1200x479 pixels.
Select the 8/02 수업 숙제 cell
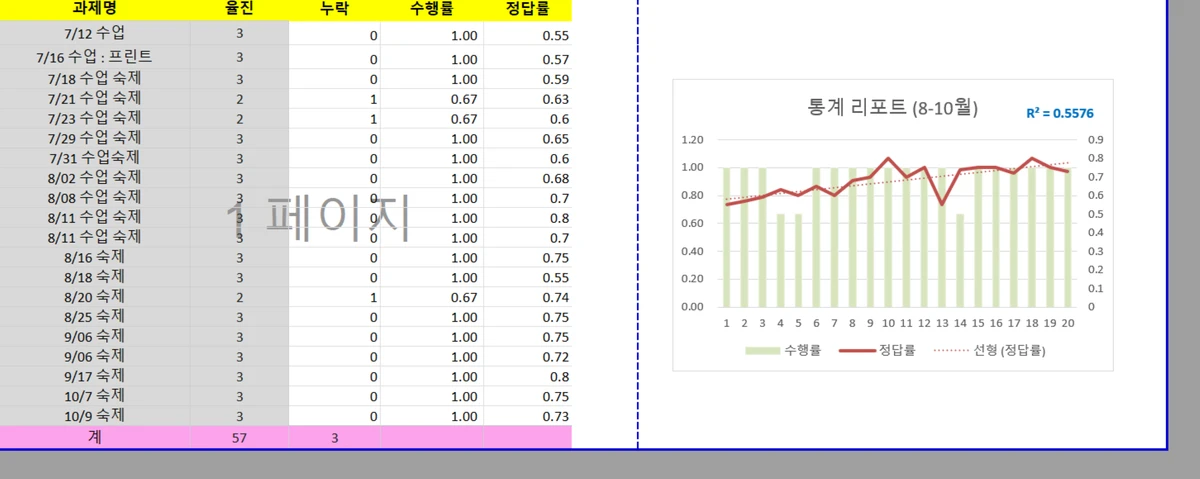pos(94,178)
